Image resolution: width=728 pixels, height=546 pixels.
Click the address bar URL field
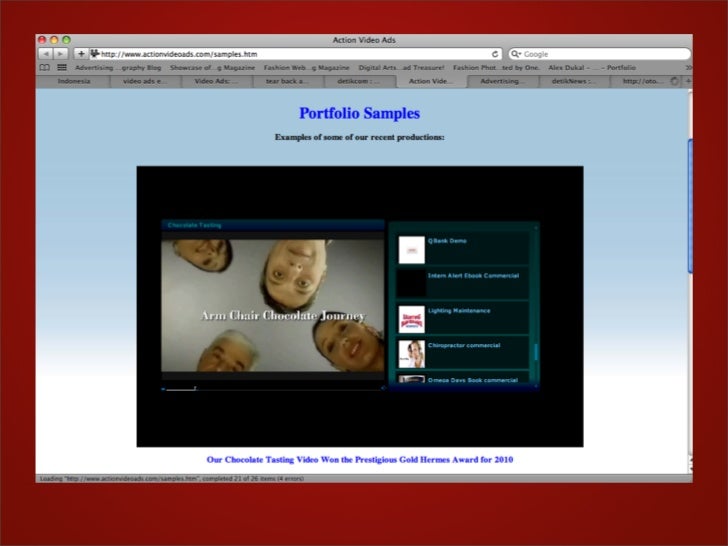pyautogui.click(x=295, y=54)
